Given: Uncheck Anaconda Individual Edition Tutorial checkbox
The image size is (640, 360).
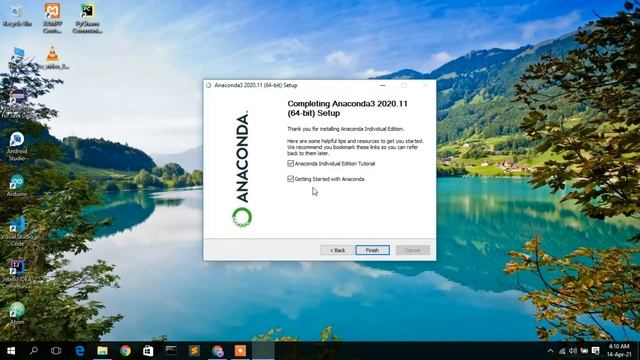Looking at the screenshot, I should (290, 163).
